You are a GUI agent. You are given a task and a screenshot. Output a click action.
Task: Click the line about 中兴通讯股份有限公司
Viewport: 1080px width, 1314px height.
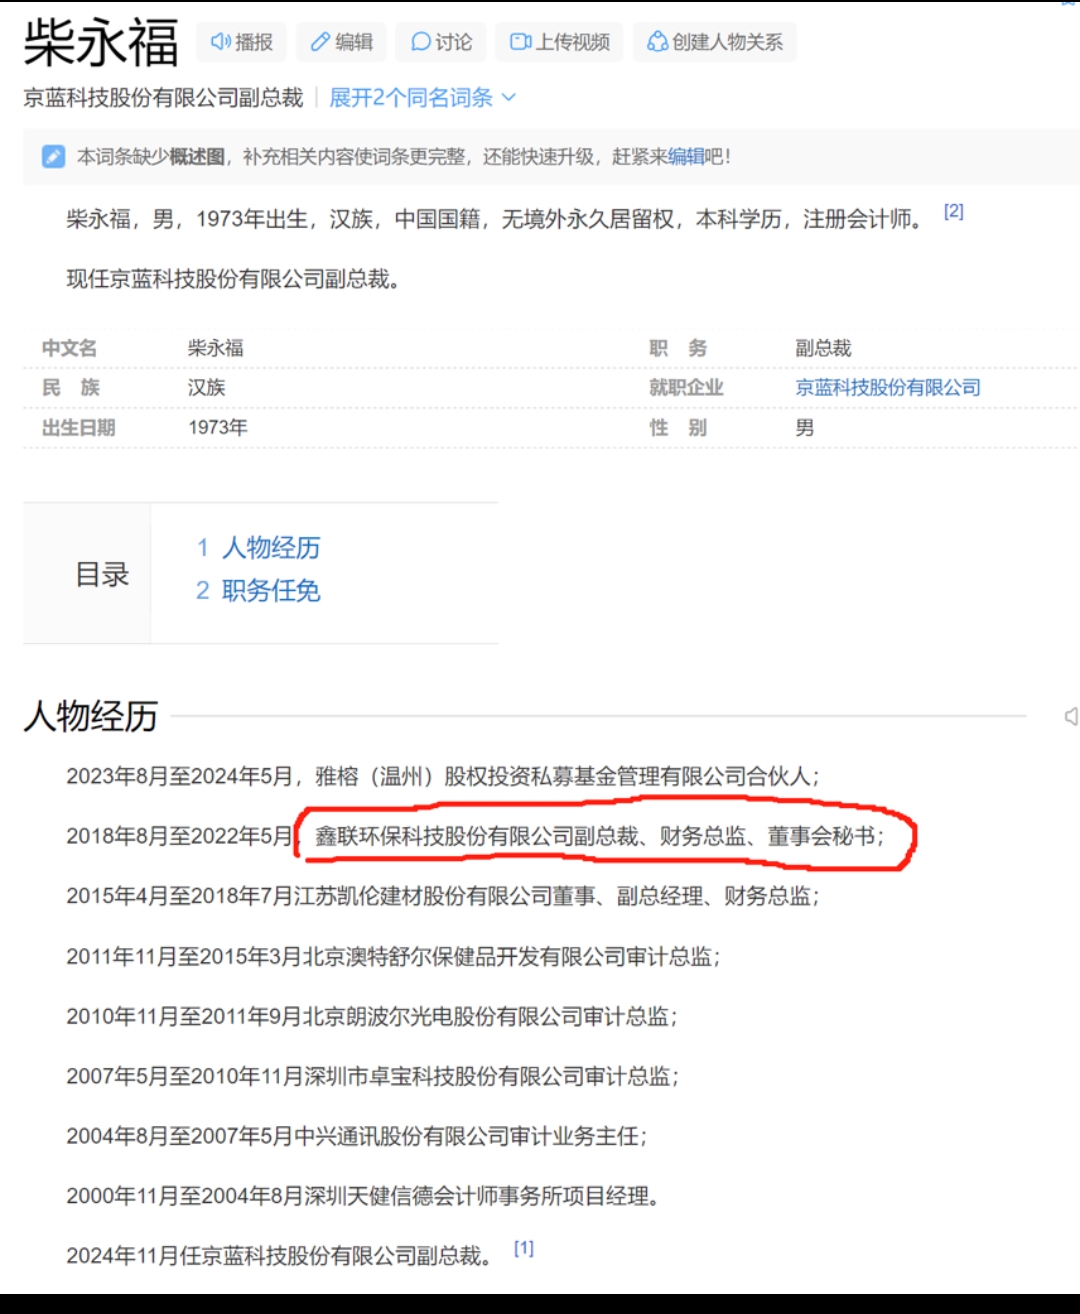(x=357, y=1136)
